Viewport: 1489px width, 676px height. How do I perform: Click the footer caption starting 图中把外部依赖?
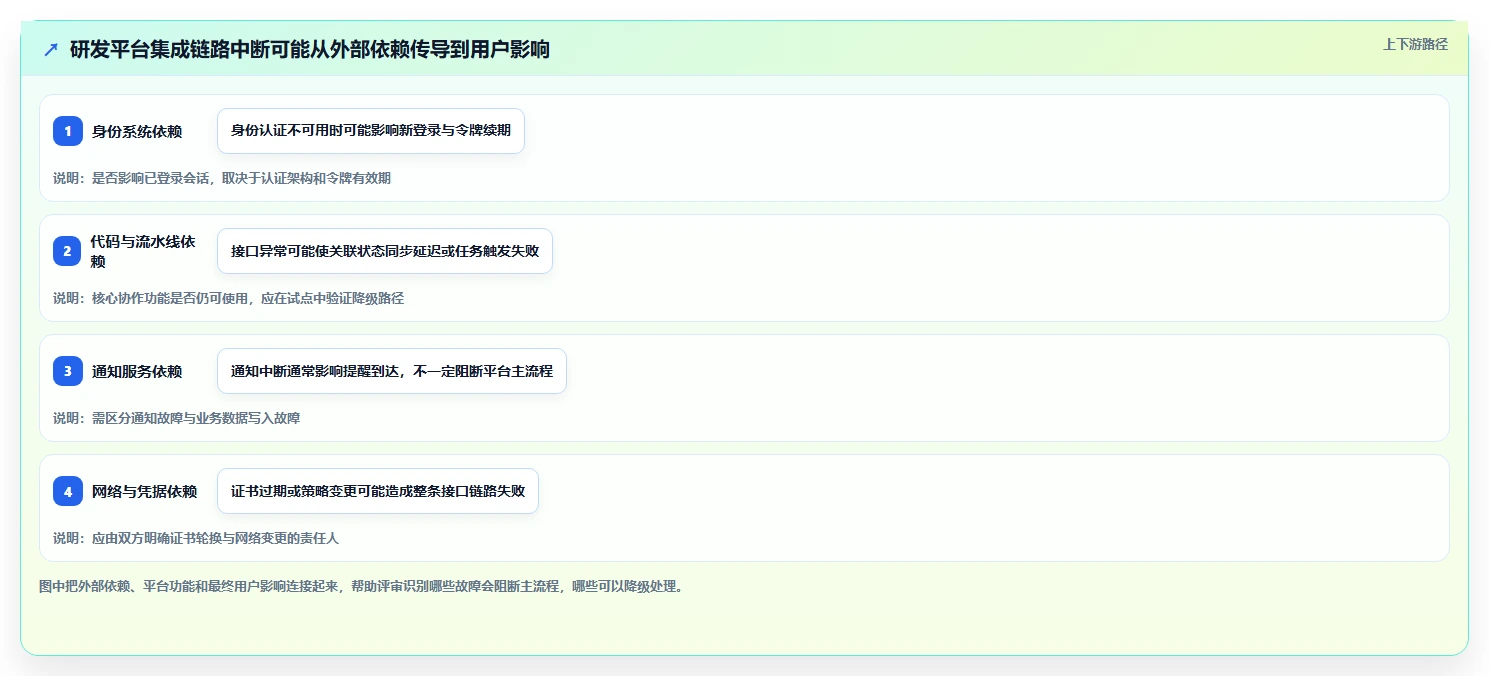363,586
